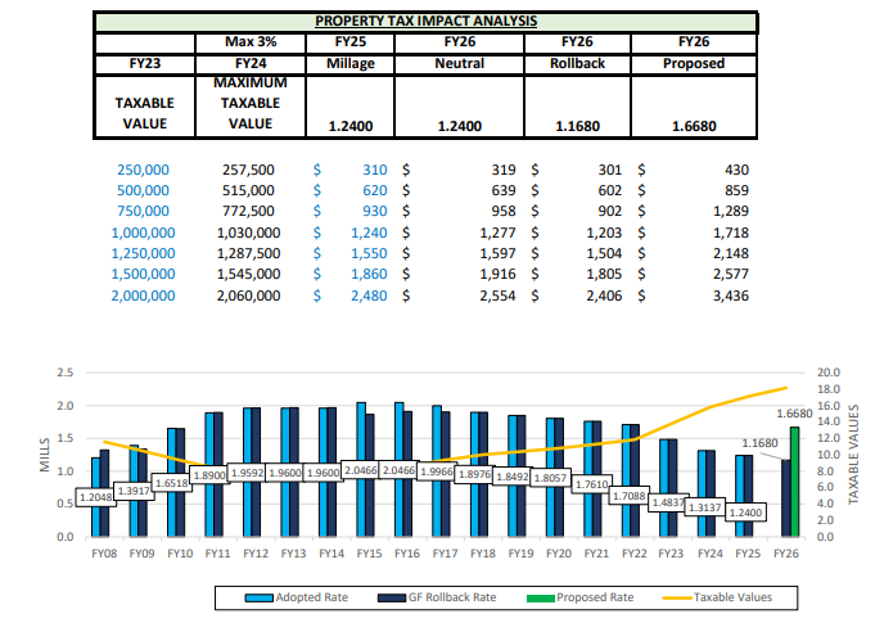The height and width of the screenshot is (641, 875).
Task: Select the FY15 x-axis label
Action: (x=369, y=553)
